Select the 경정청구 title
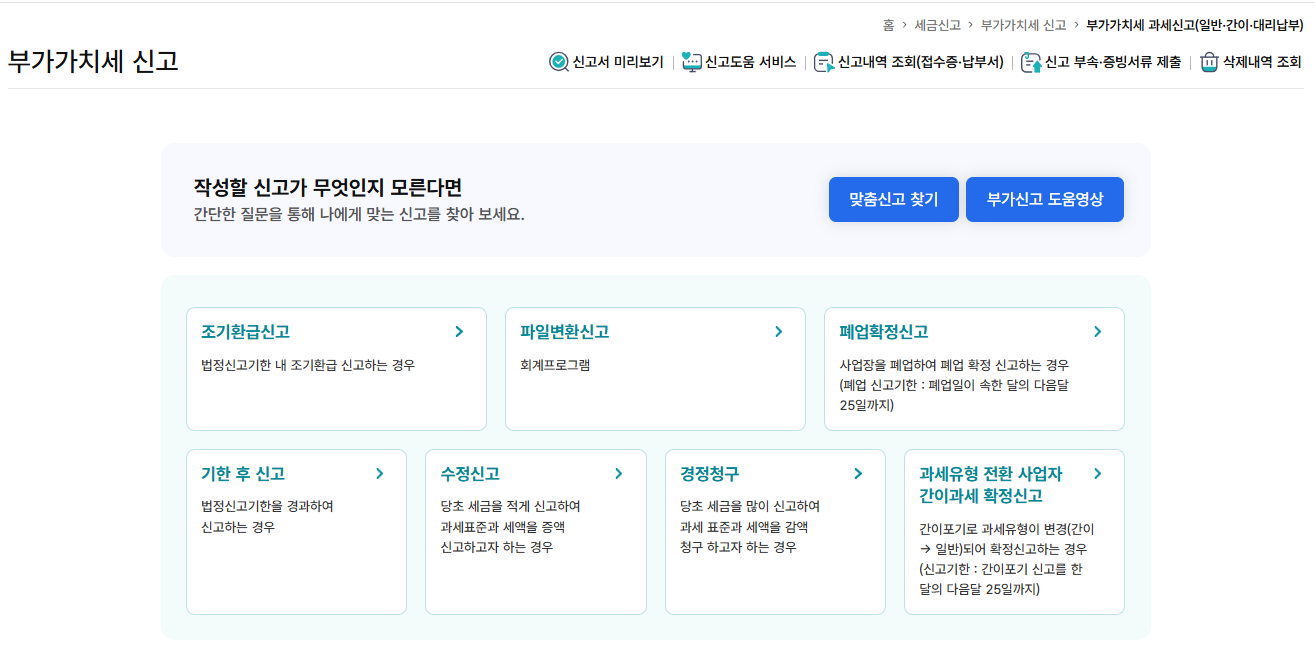The image size is (1315, 653). point(710,474)
